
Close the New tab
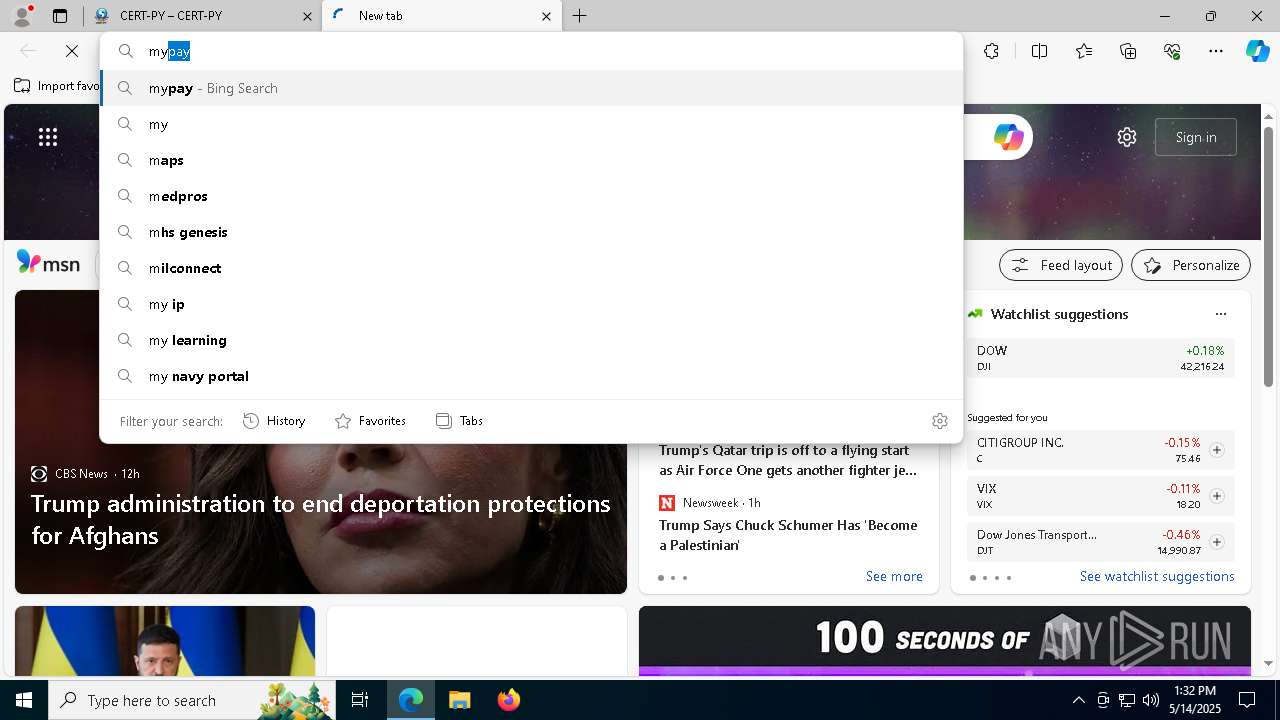coord(546,16)
